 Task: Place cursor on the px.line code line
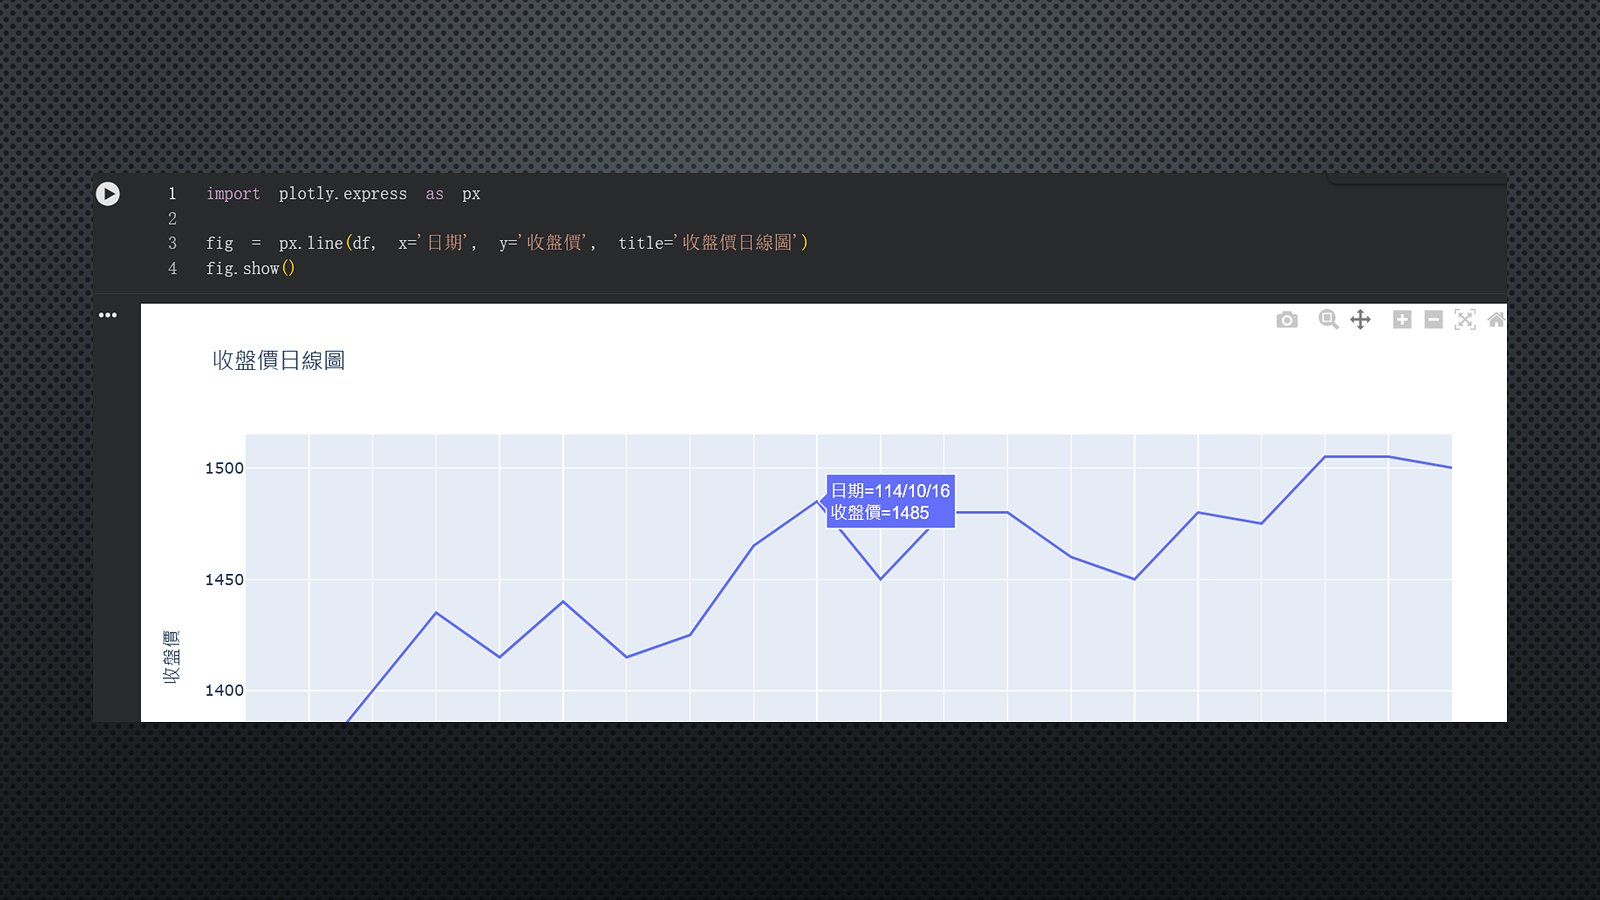pyautogui.click(x=506, y=243)
